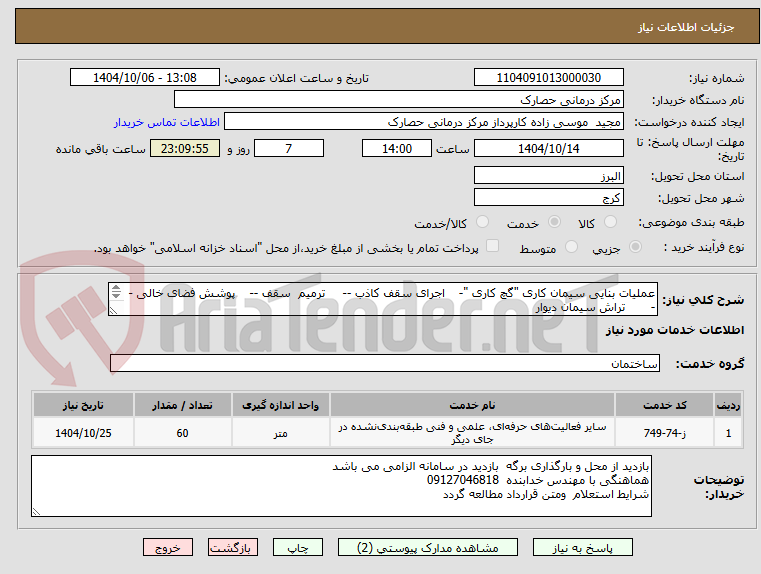Image resolution: width=761 pixels, height=574 pixels.
Task: Click the deadline date field 1404/10/14
Action: (548, 148)
